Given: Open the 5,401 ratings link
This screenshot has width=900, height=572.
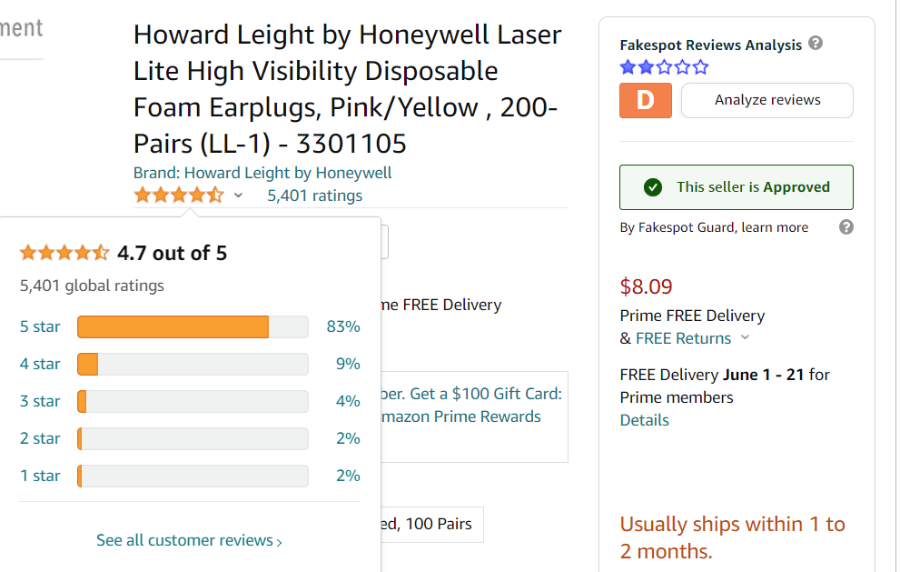Looking at the screenshot, I should tap(315, 196).
